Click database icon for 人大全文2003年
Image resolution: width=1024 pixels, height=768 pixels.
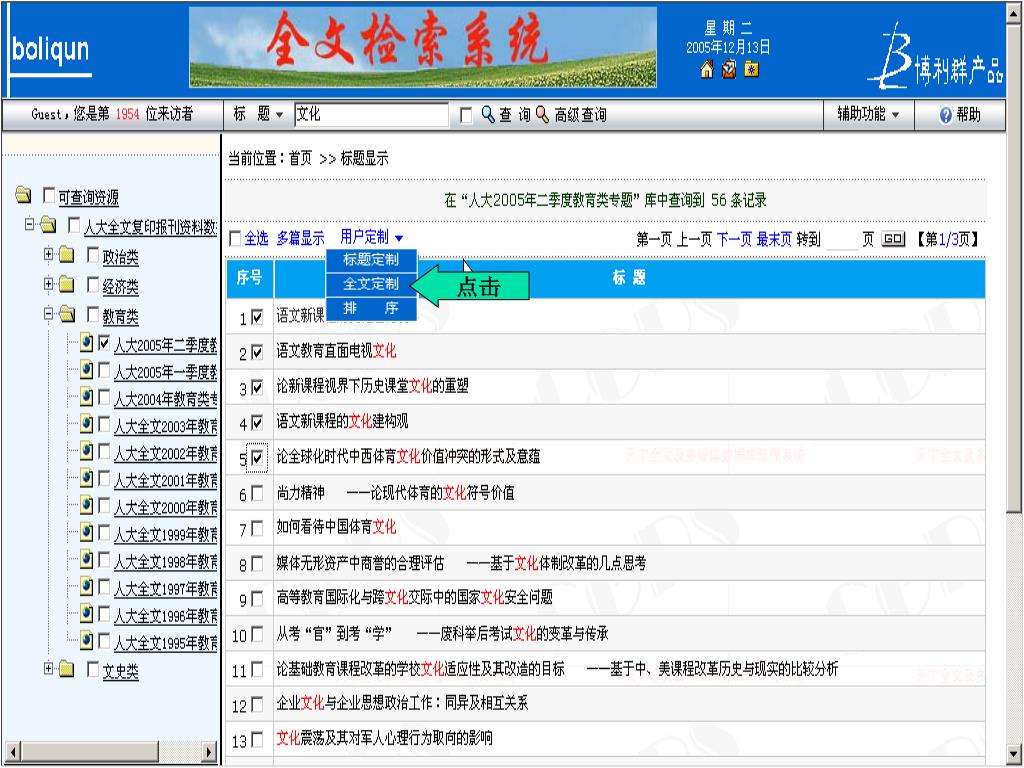pos(87,424)
